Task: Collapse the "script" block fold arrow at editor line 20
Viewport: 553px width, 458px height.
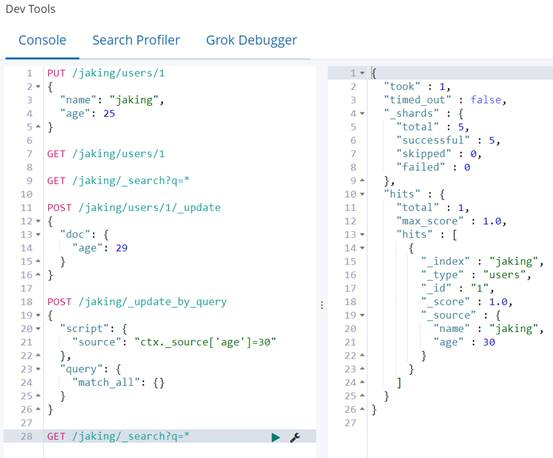Action: tap(38, 329)
